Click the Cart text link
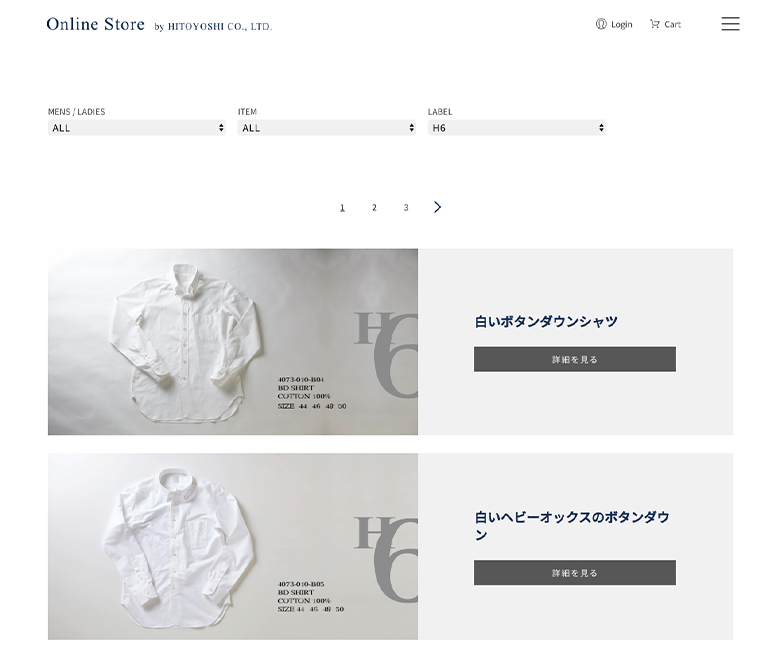 coord(672,24)
